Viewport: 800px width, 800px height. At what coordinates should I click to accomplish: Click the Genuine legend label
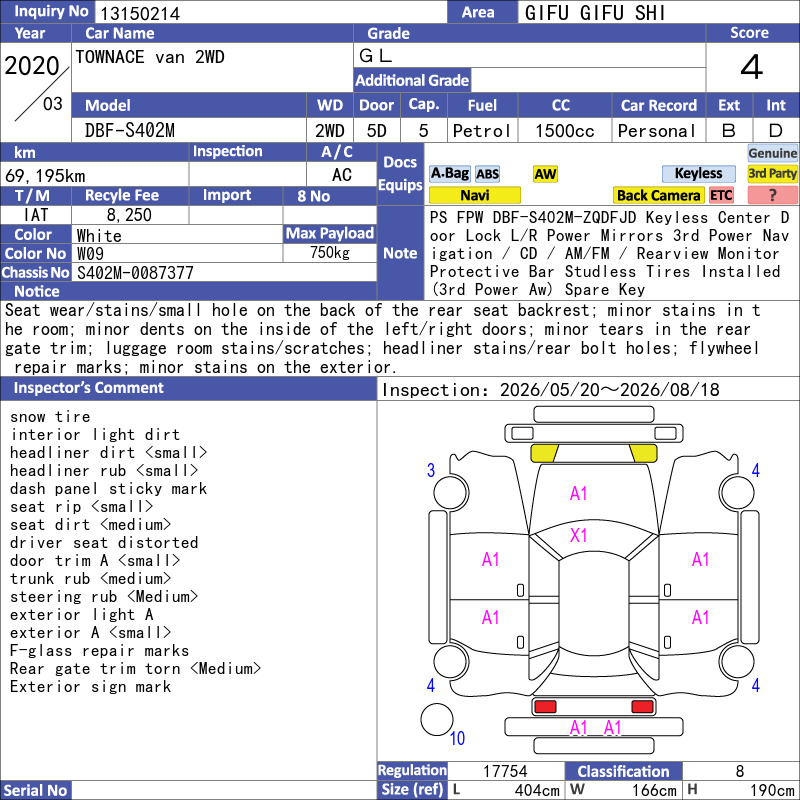tap(772, 153)
